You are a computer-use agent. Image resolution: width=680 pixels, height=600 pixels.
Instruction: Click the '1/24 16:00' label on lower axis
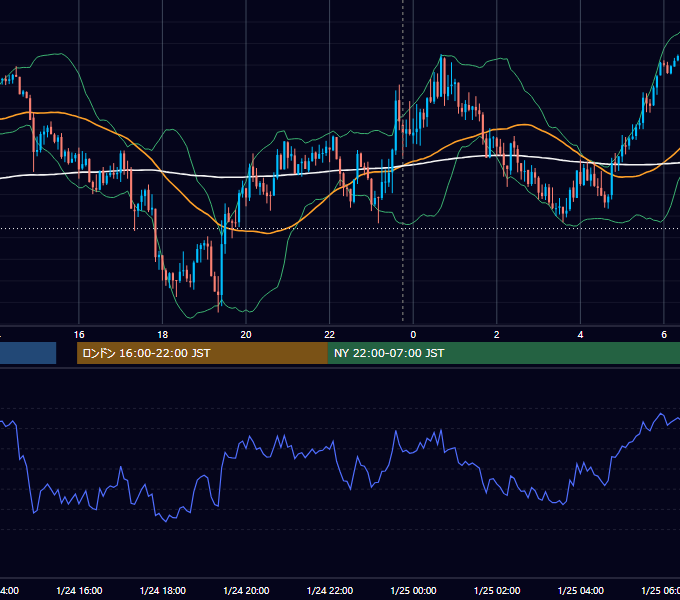pos(79,590)
